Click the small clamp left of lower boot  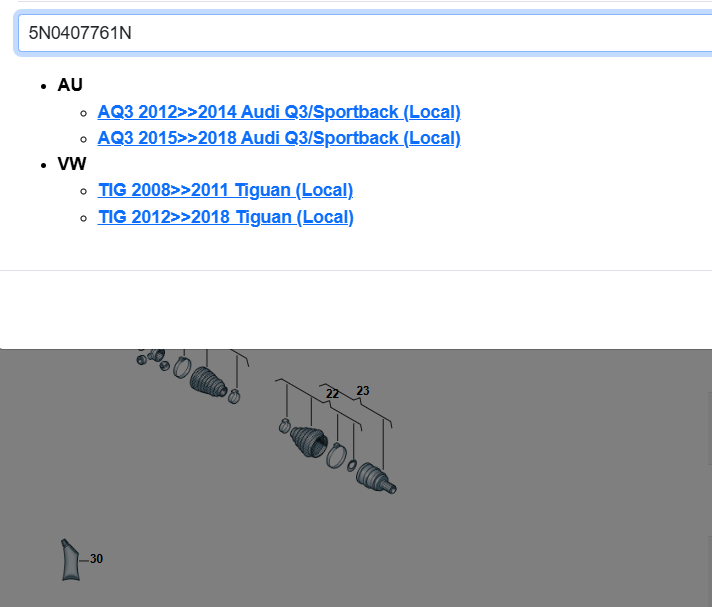pos(285,428)
